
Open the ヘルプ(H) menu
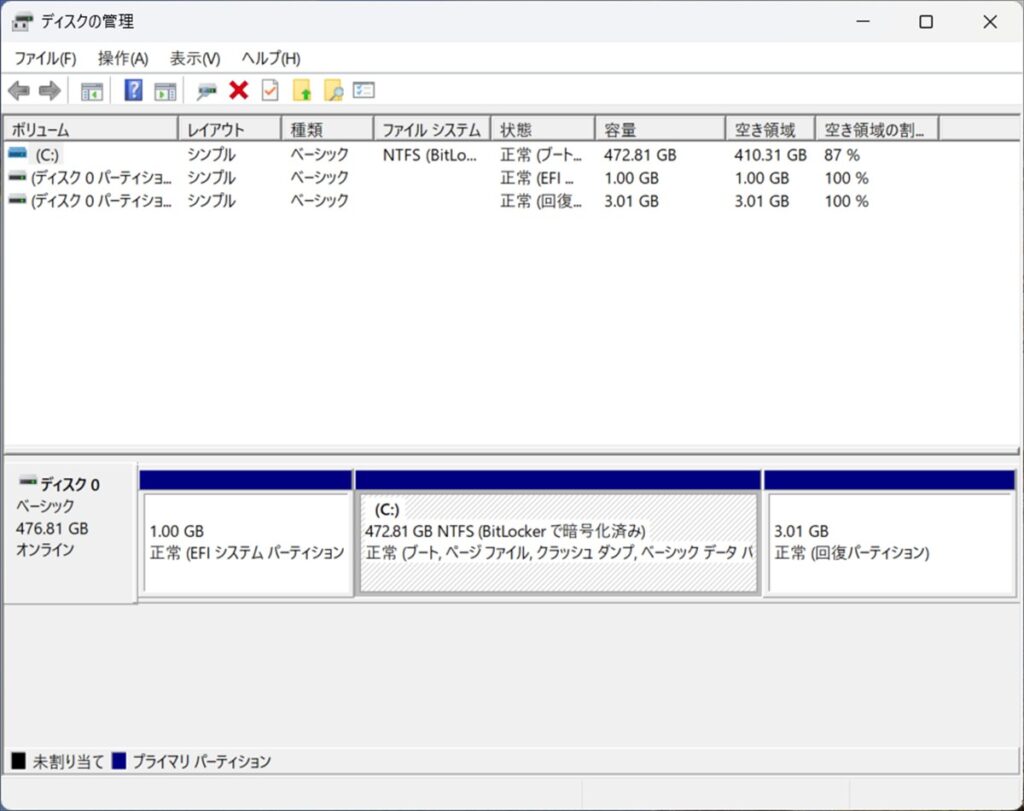[271, 58]
